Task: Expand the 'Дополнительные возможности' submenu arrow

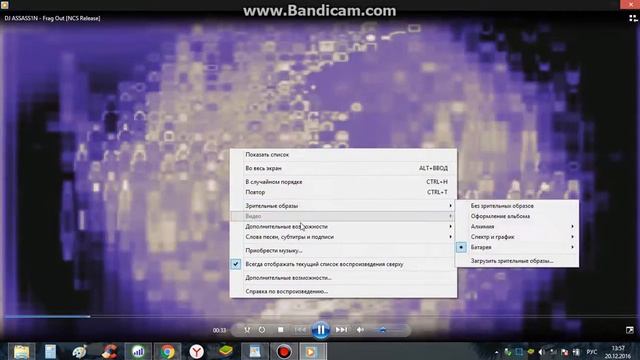Action: click(450, 227)
